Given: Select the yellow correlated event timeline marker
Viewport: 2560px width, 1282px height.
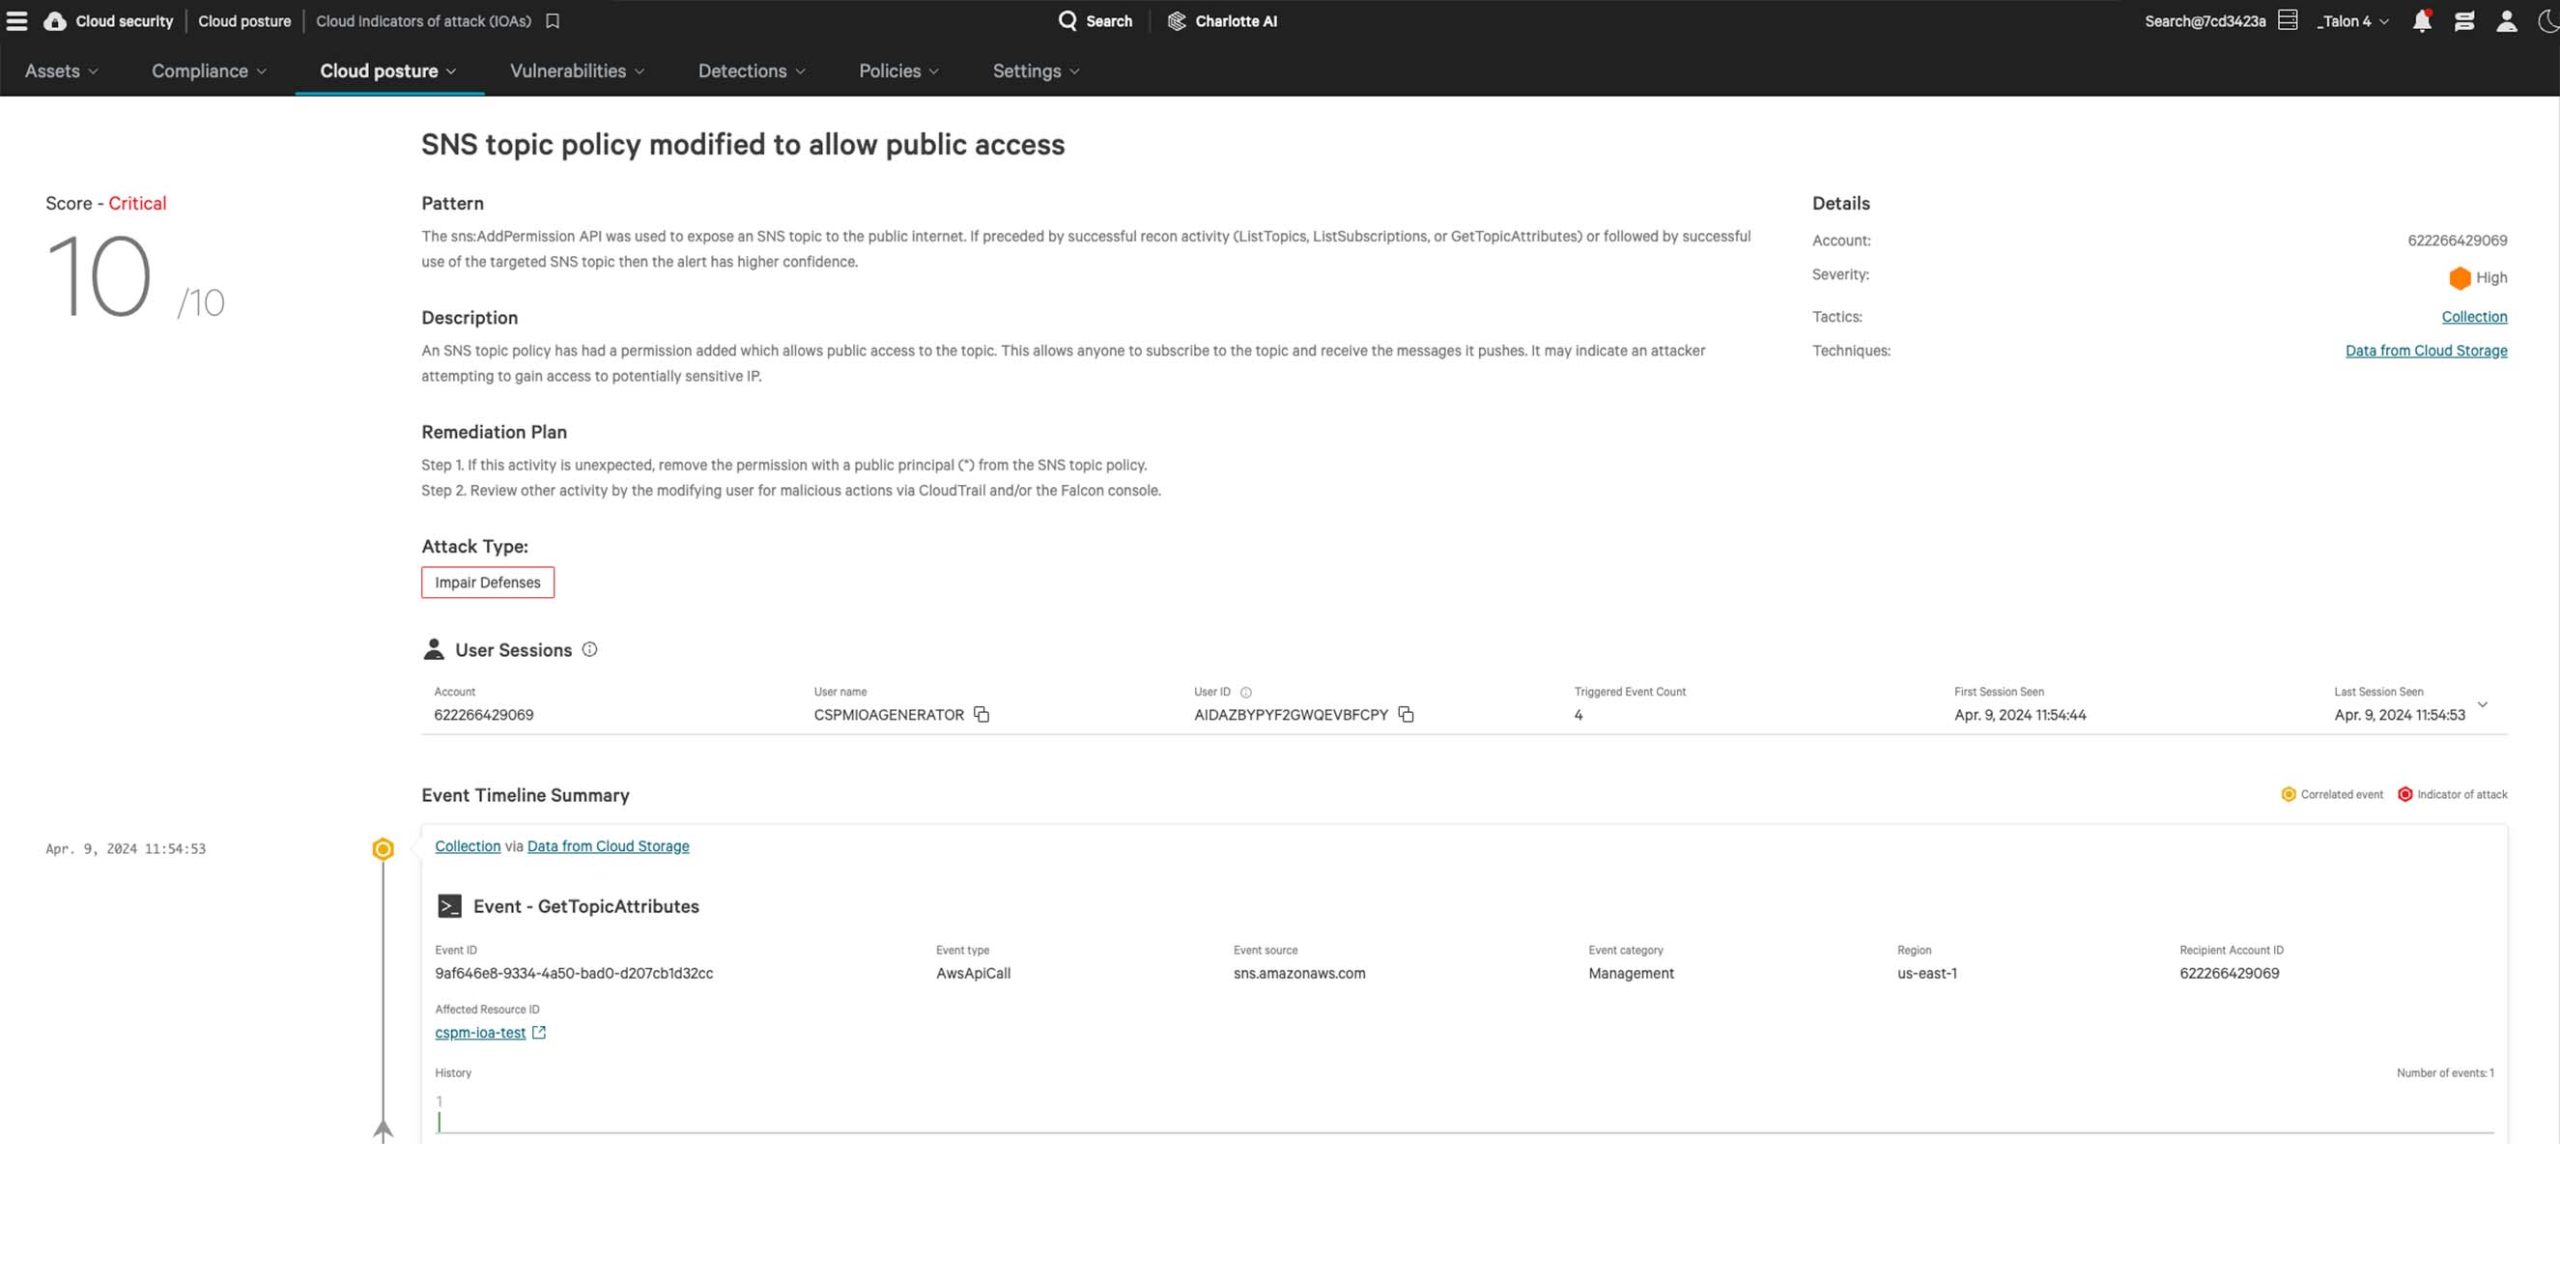Looking at the screenshot, I should click(382, 849).
